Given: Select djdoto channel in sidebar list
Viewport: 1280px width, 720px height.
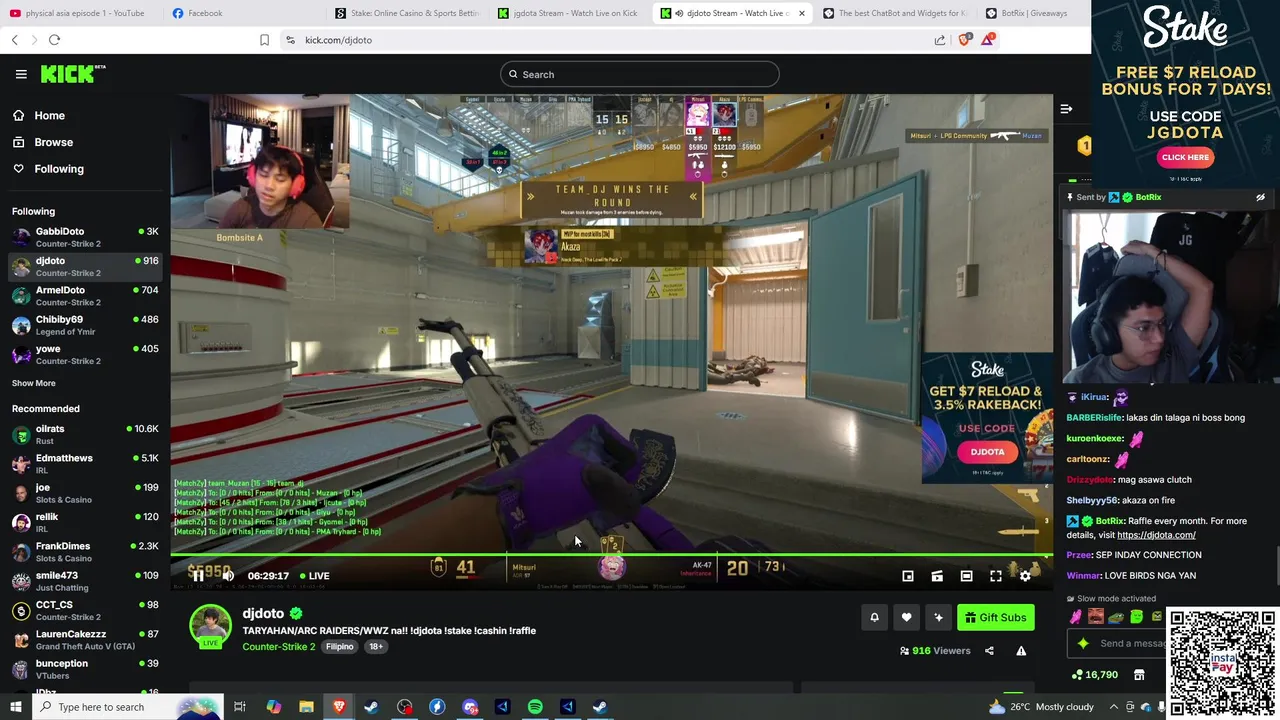Looking at the screenshot, I should coord(85,266).
